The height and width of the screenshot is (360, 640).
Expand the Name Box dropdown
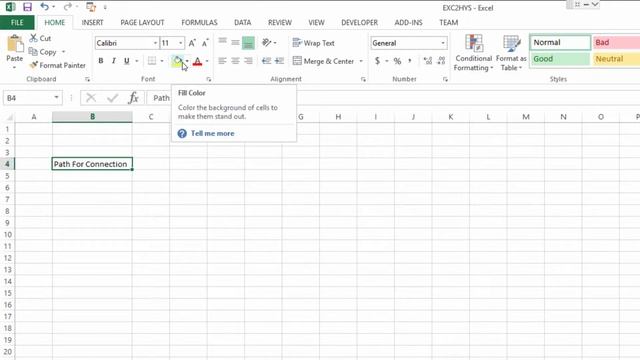coord(56,98)
